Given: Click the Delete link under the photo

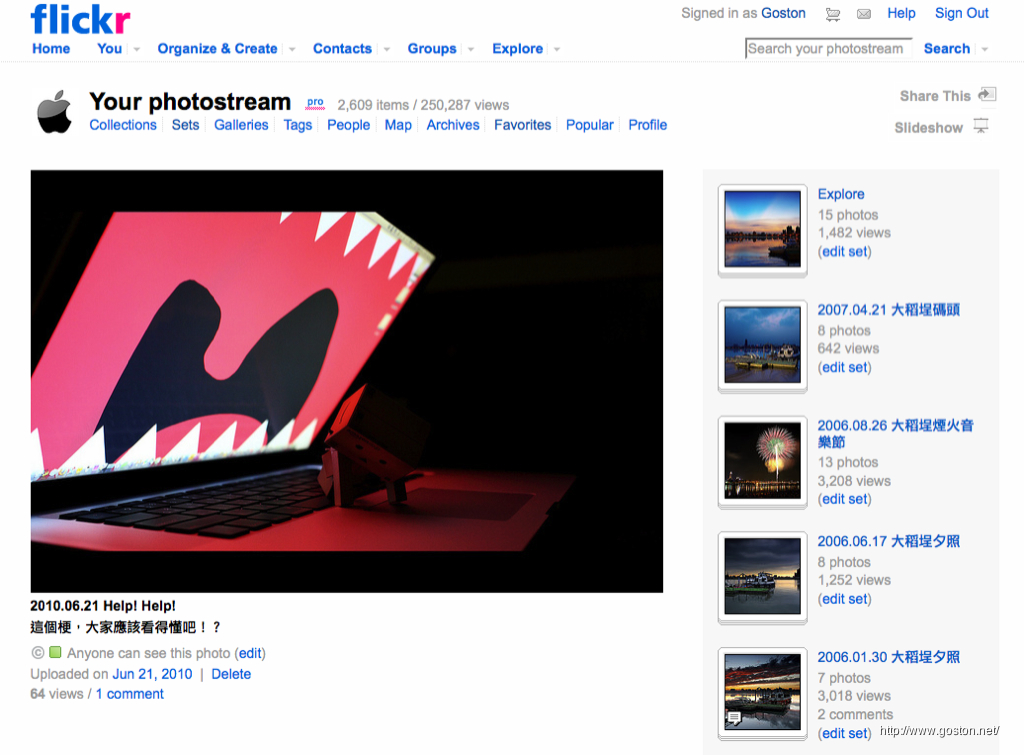Looking at the screenshot, I should (231, 674).
